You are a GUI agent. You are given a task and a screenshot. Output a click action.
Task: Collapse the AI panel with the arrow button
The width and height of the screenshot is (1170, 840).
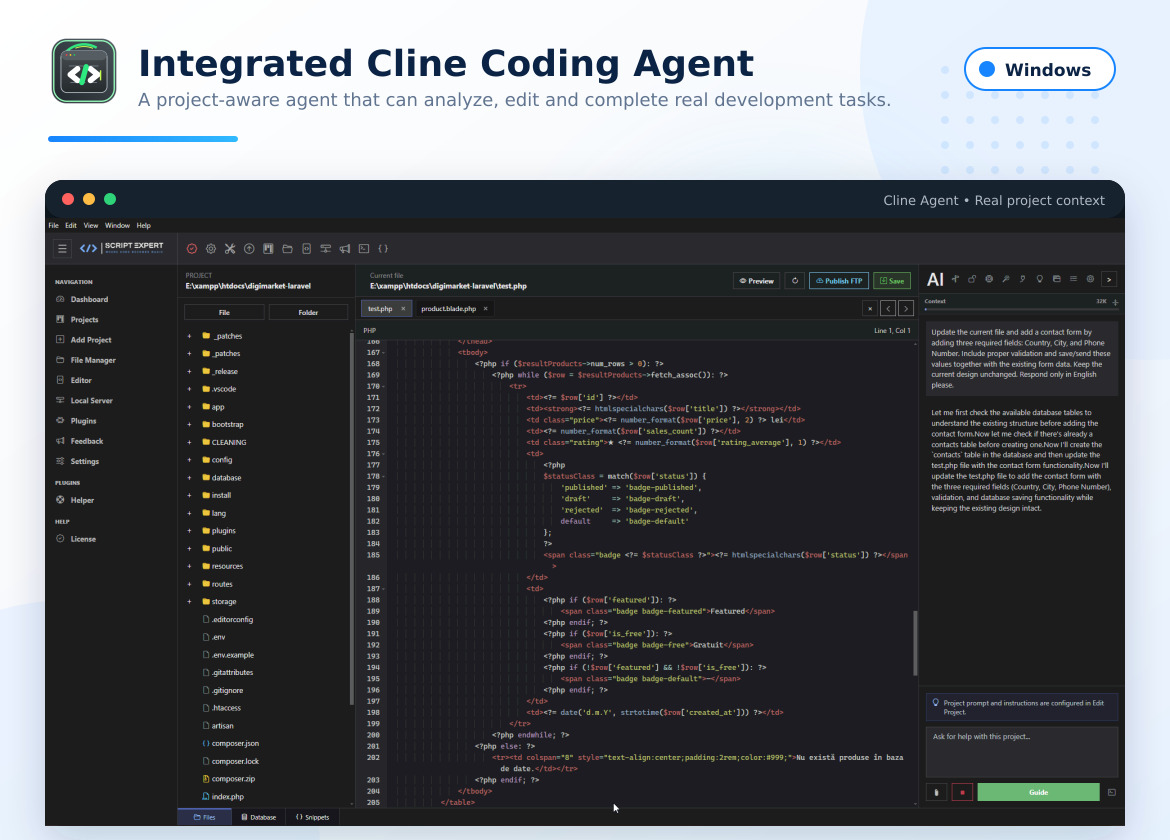(1109, 280)
